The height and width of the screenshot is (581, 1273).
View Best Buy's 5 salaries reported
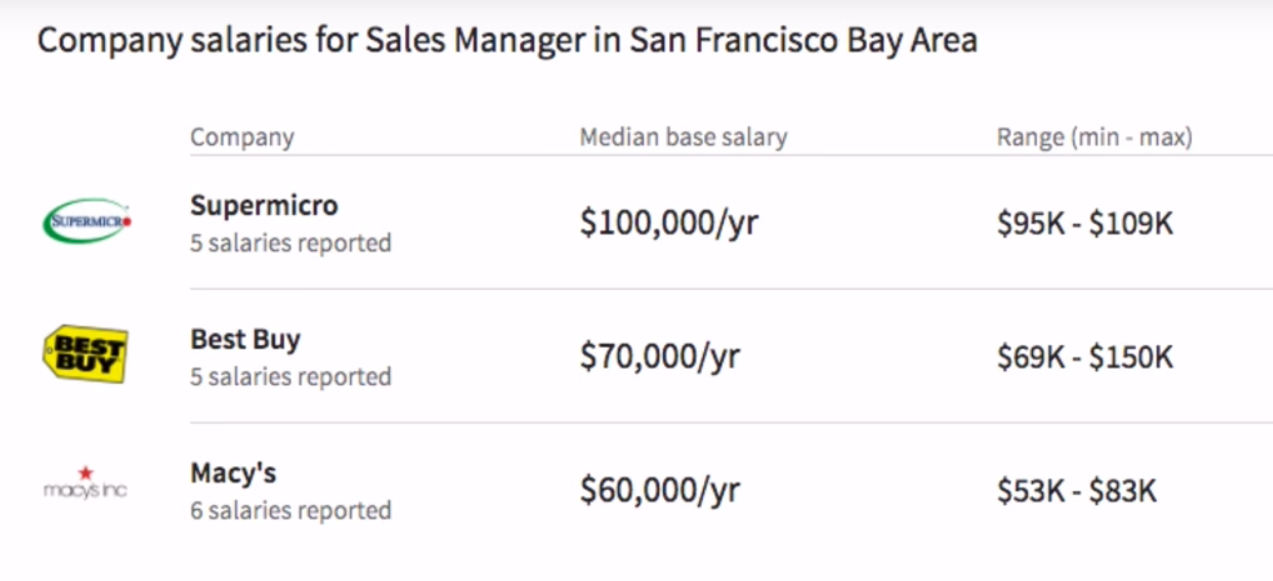tap(290, 377)
